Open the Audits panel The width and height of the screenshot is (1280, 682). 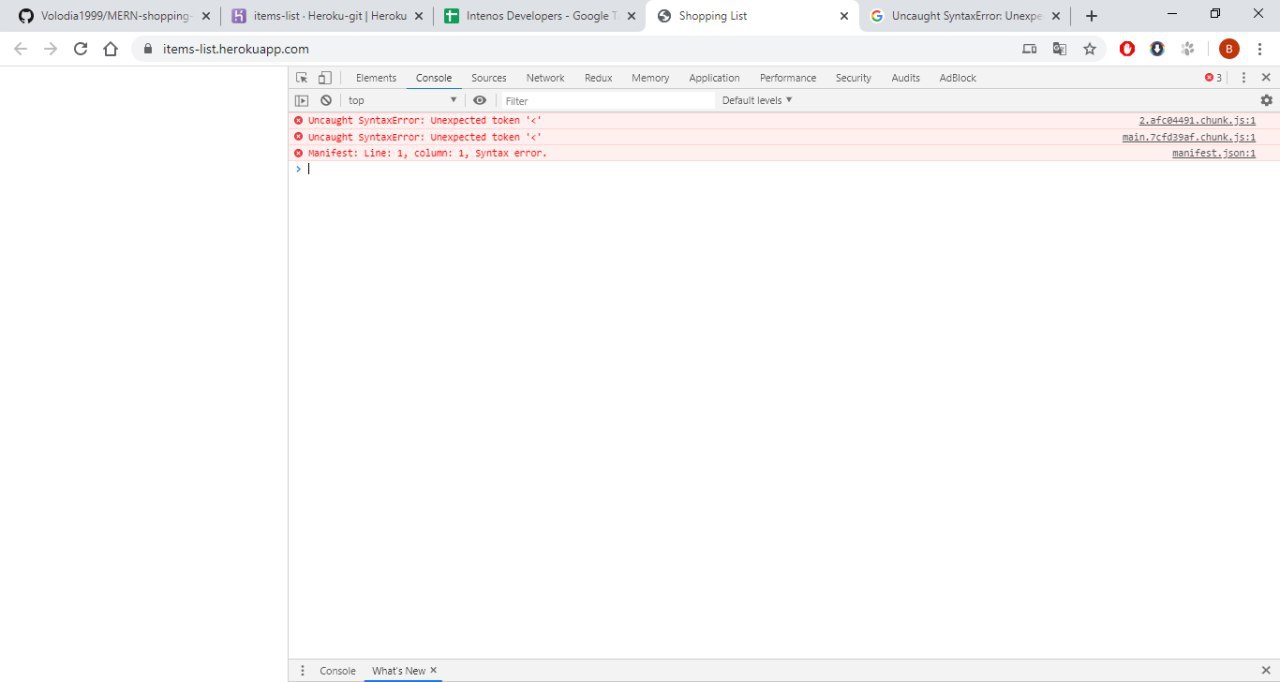coord(906,78)
